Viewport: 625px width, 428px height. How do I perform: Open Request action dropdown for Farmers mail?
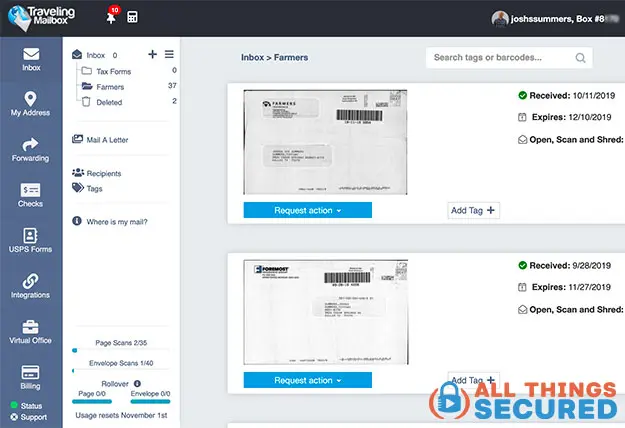pyautogui.click(x=308, y=210)
